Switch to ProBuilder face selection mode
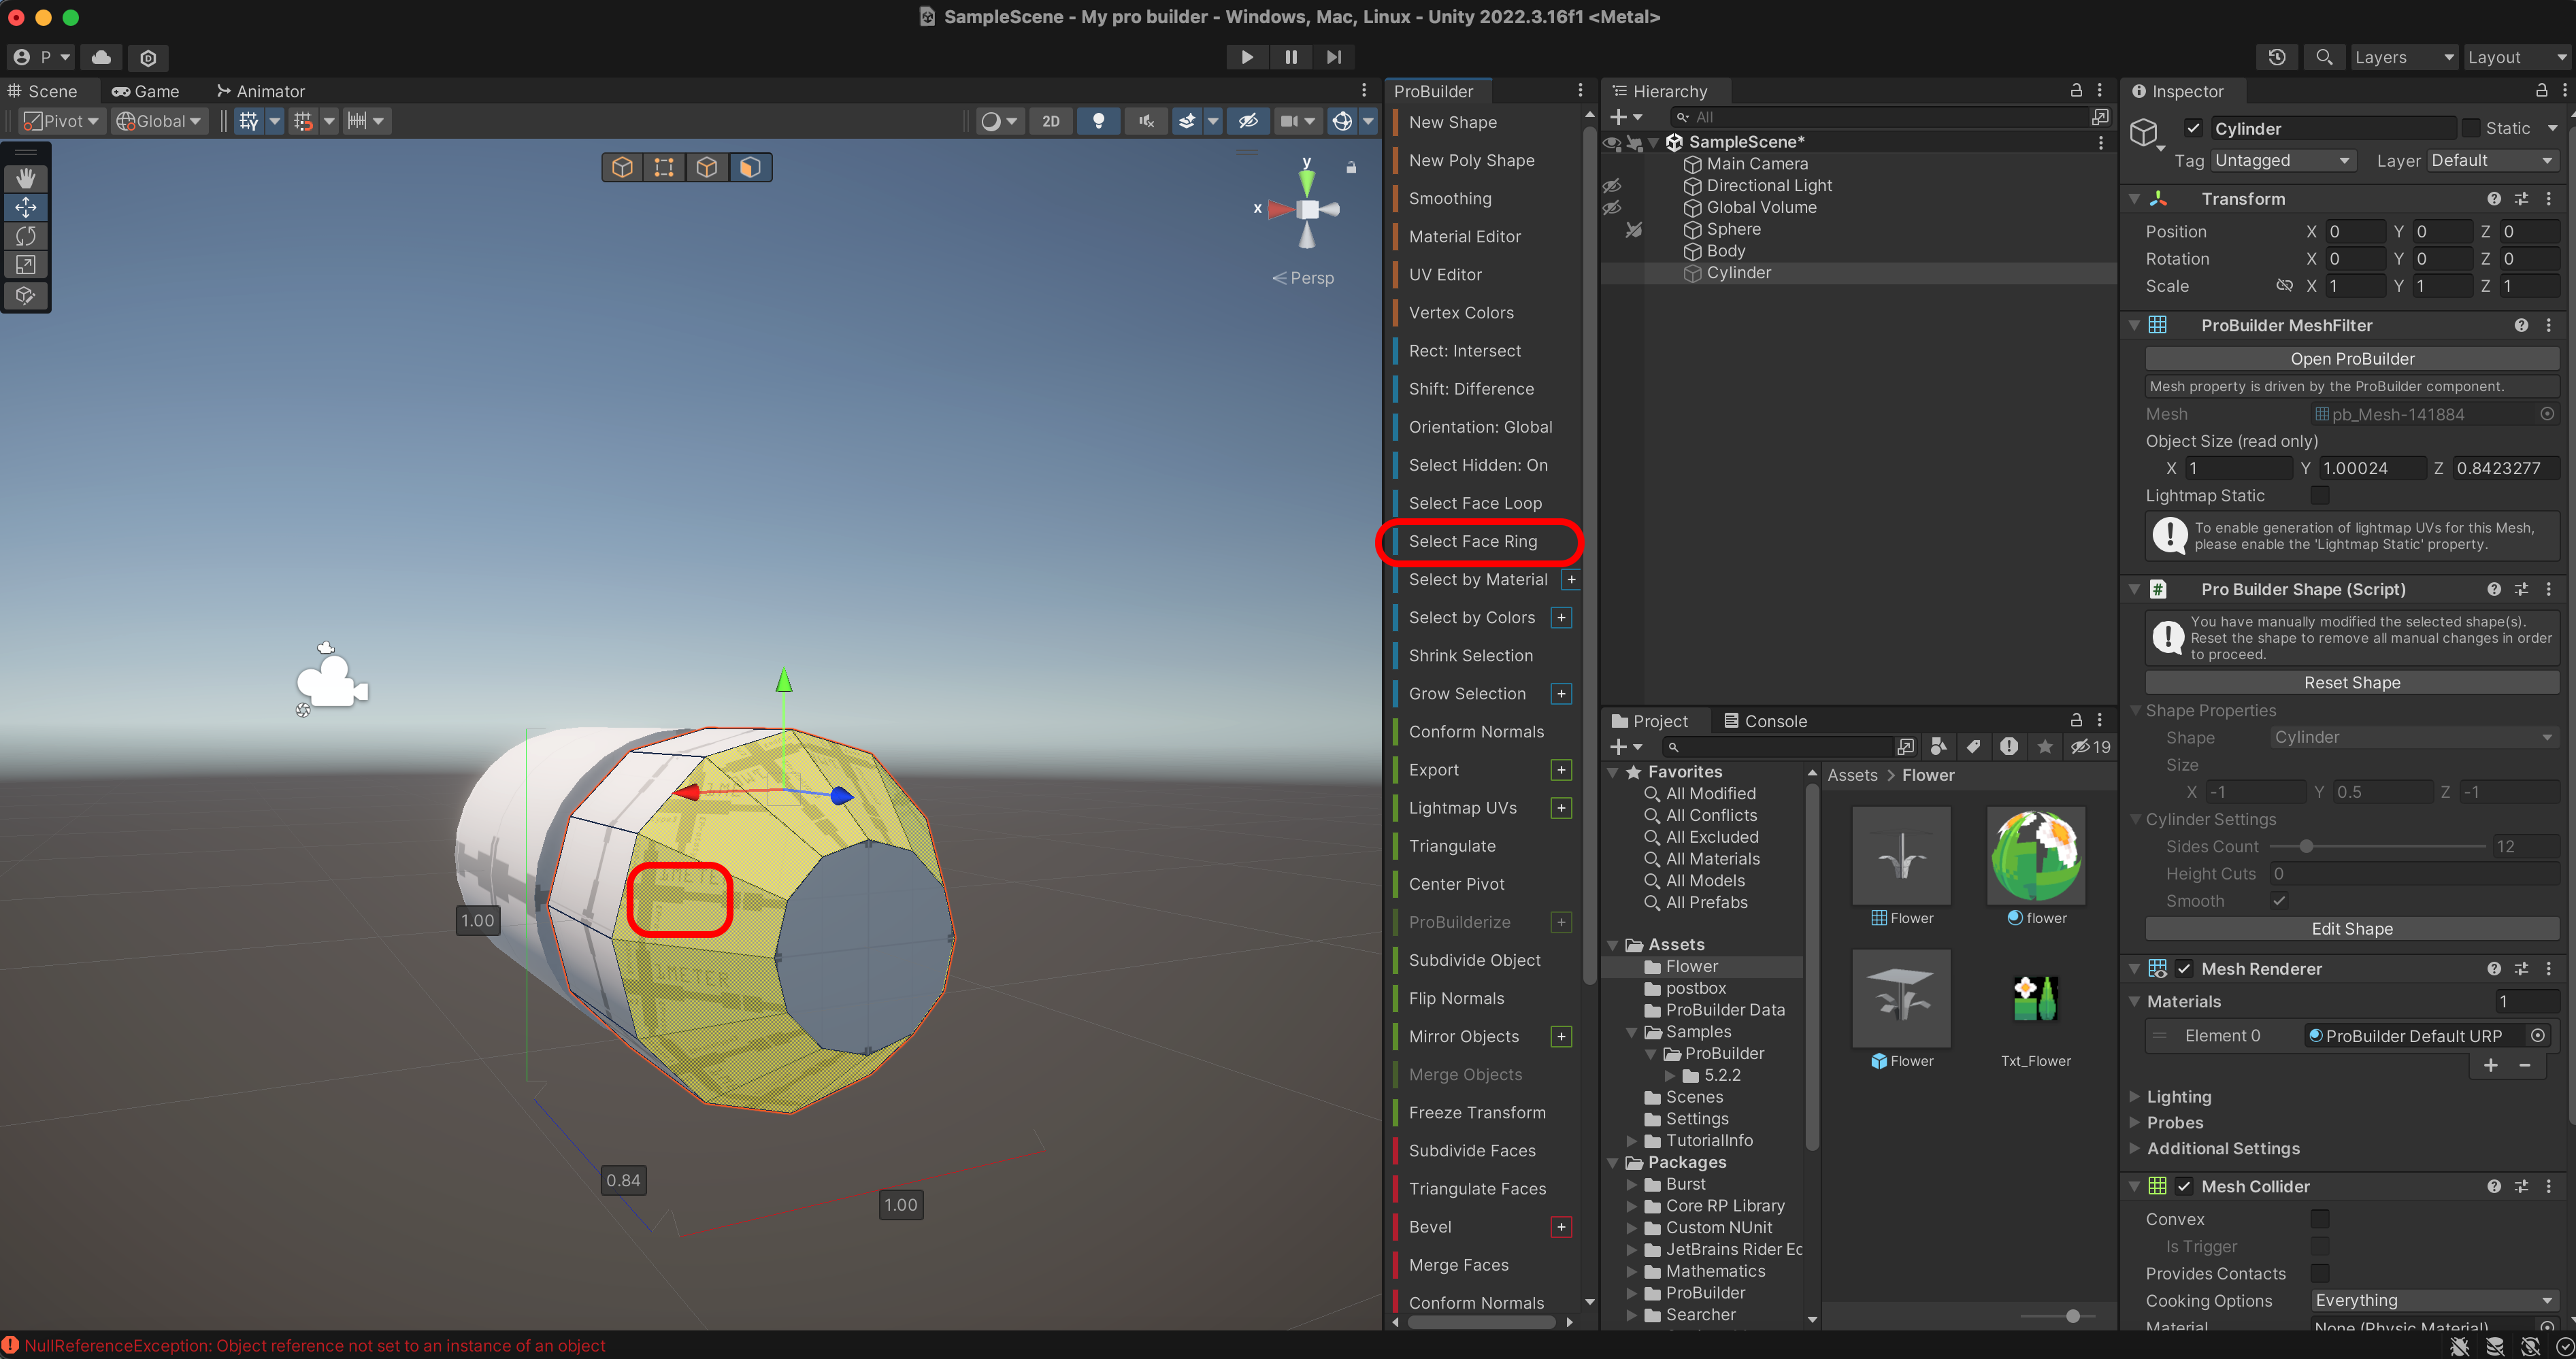 point(749,167)
